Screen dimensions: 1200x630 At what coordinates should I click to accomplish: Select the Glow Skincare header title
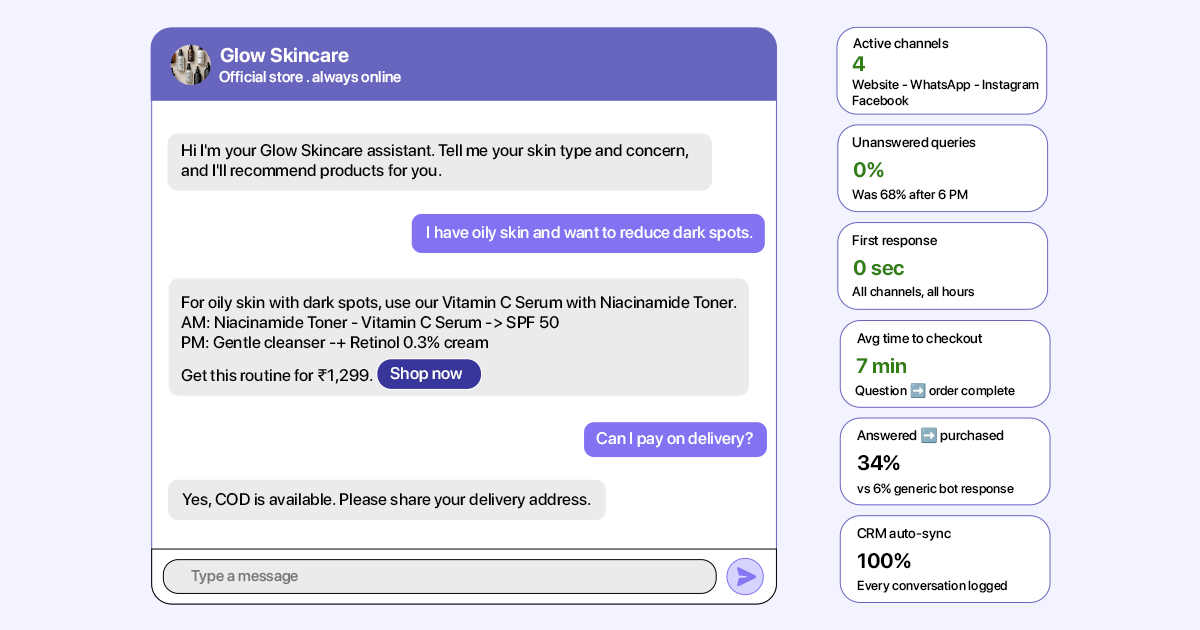284,55
